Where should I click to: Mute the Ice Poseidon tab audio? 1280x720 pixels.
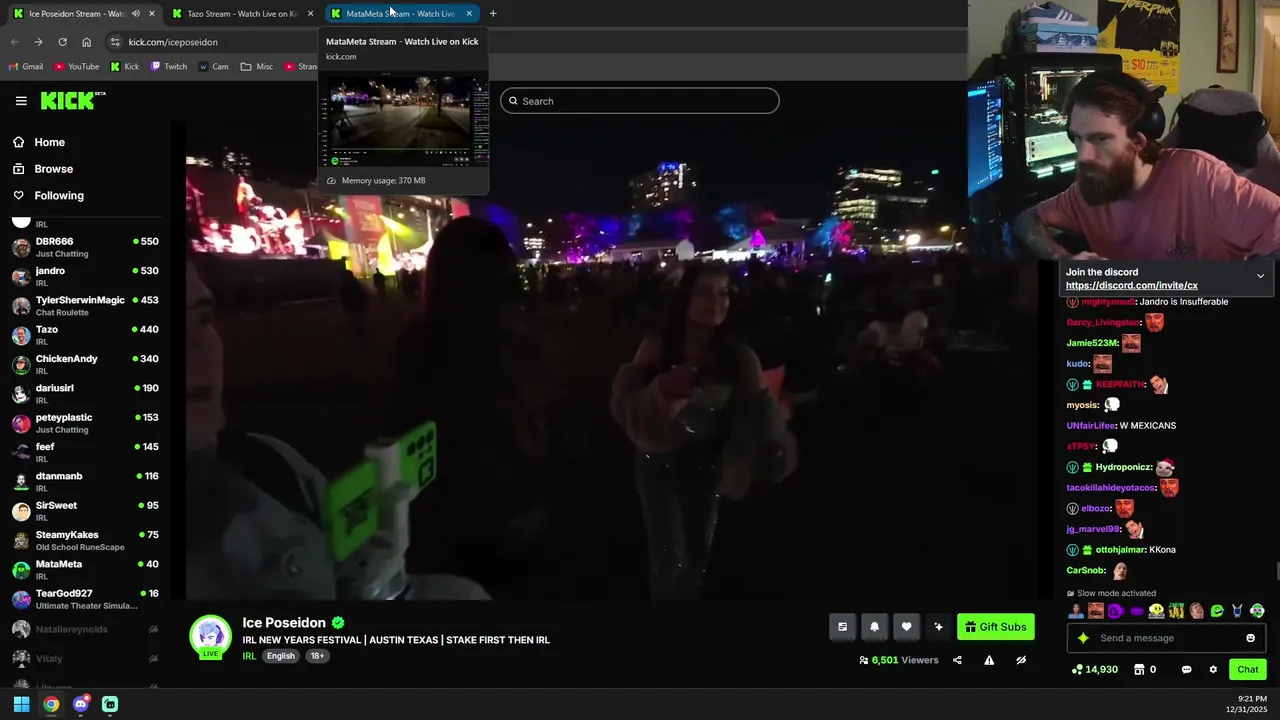tap(136, 14)
